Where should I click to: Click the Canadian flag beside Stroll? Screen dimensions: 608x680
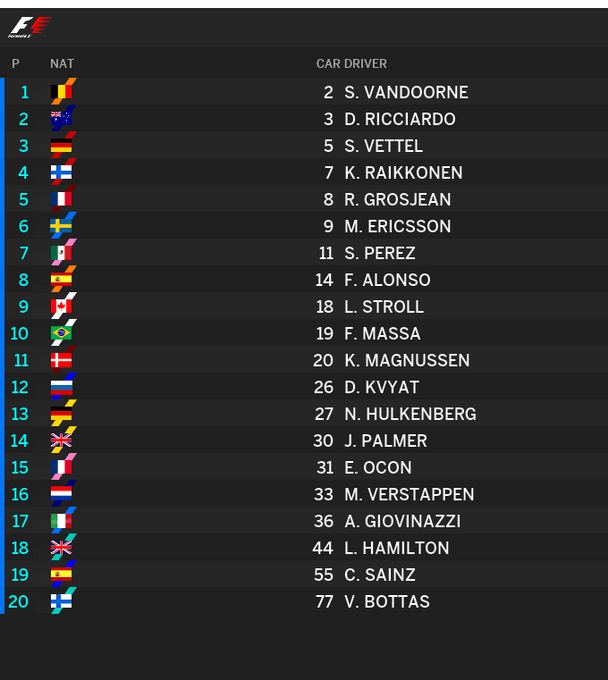click(x=61, y=307)
